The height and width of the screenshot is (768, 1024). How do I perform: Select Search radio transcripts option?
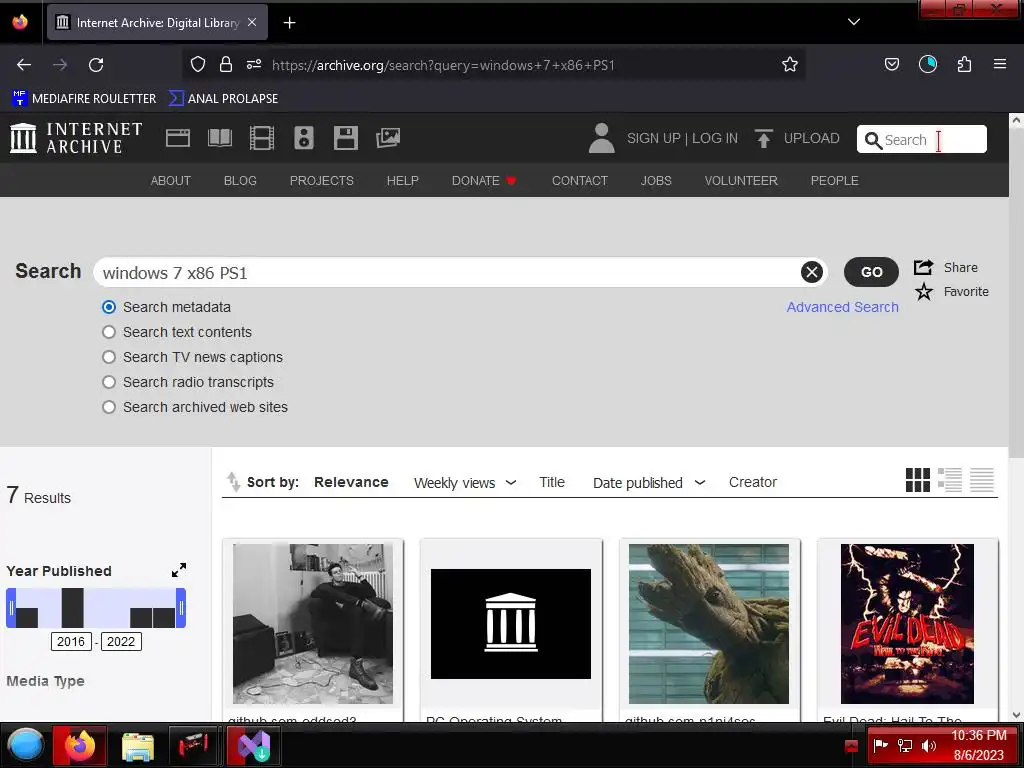[x=108, y=382]
